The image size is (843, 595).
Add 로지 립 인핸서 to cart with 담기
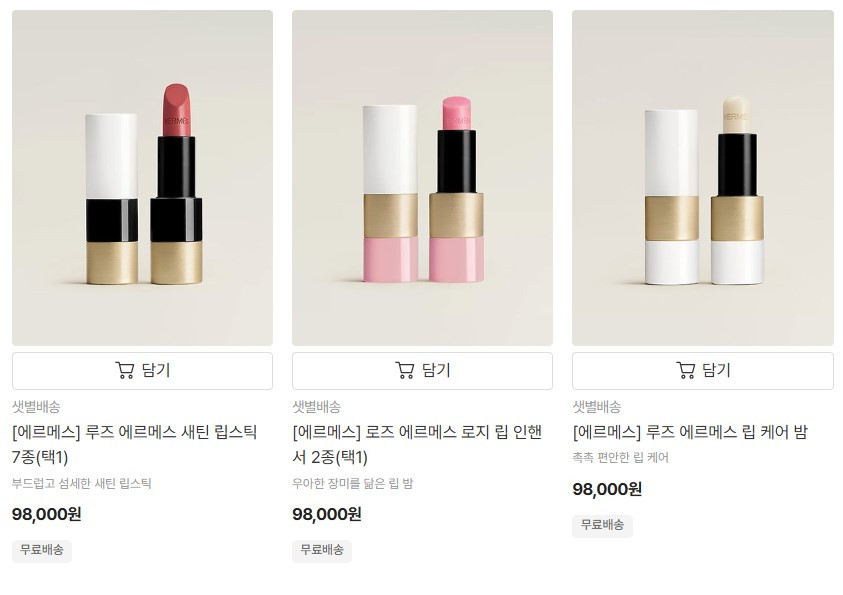coord(422,371)
